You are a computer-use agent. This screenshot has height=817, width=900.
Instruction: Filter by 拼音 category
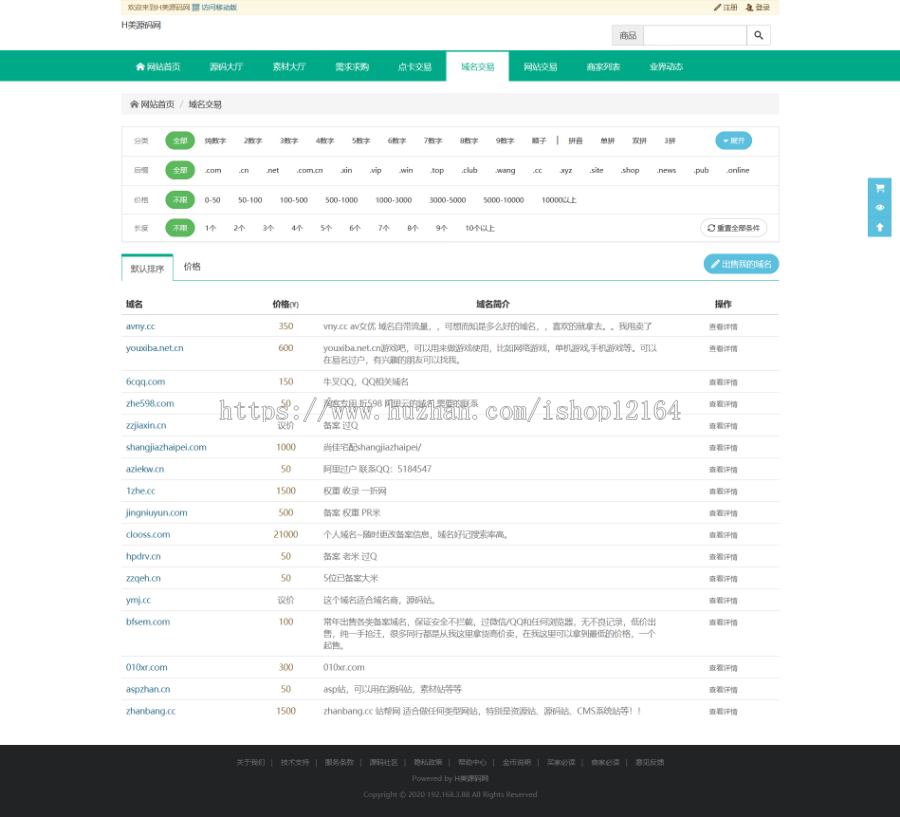coord(575,141)
